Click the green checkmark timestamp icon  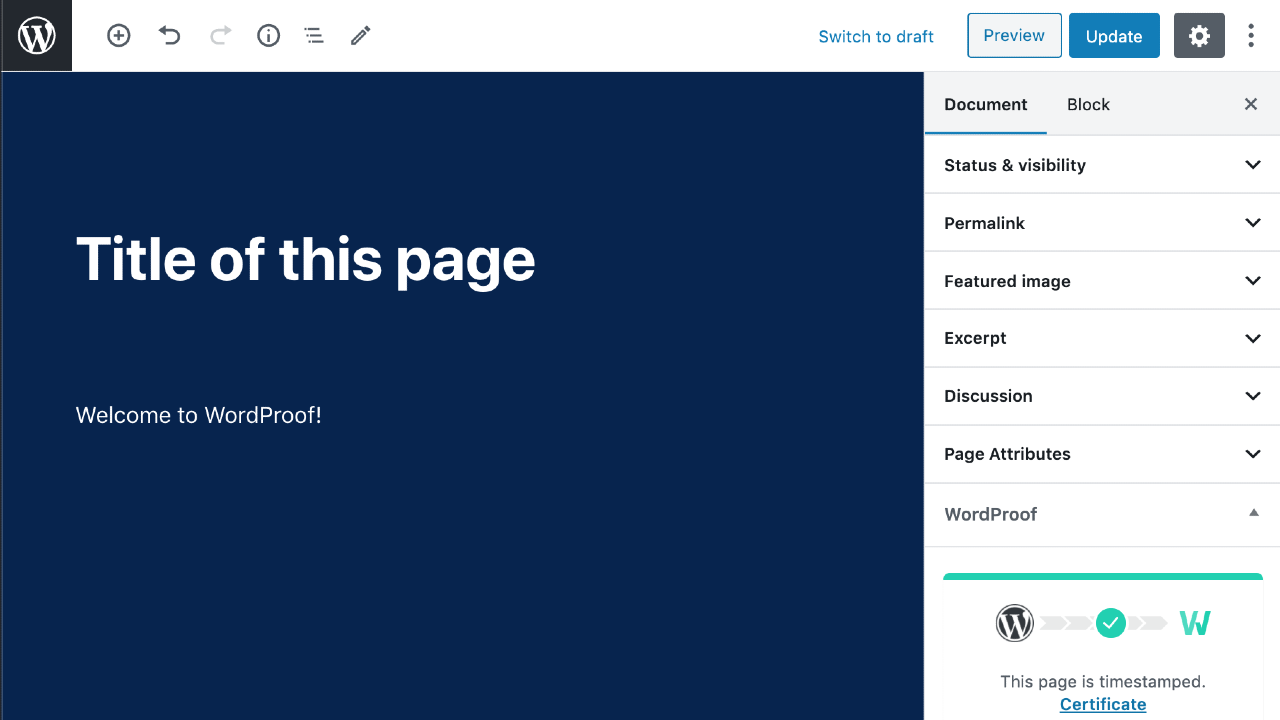[1111, 623]
